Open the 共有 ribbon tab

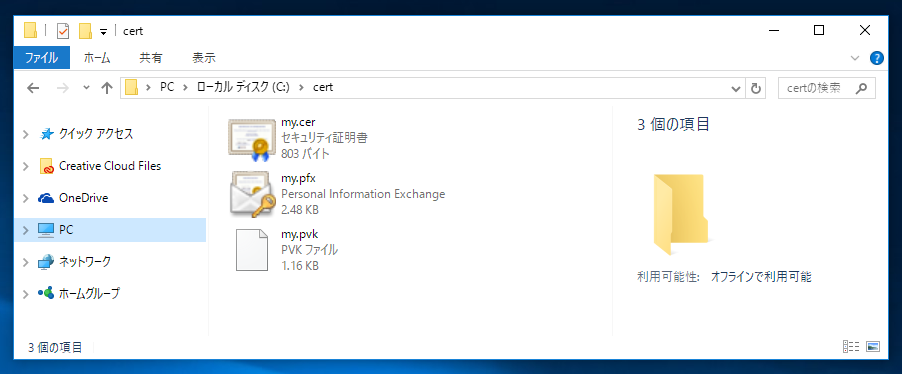pos(151,58)
